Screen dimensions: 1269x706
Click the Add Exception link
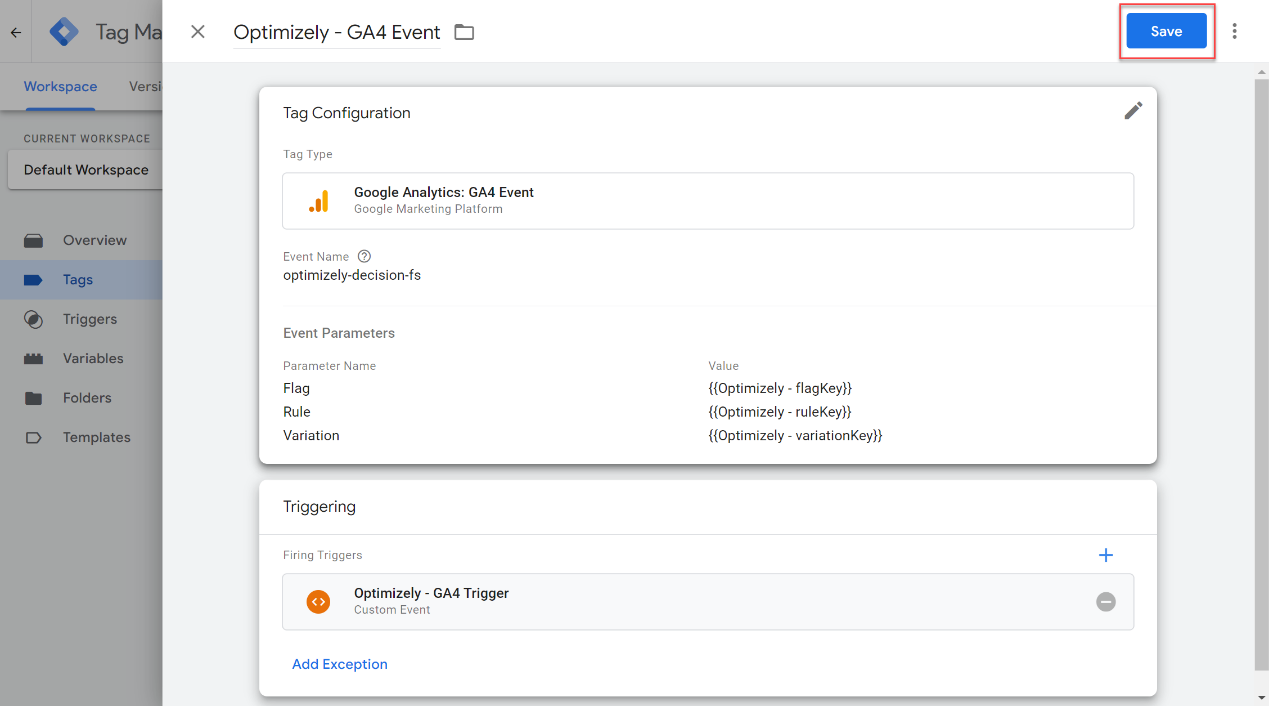(x=340, y=664)
